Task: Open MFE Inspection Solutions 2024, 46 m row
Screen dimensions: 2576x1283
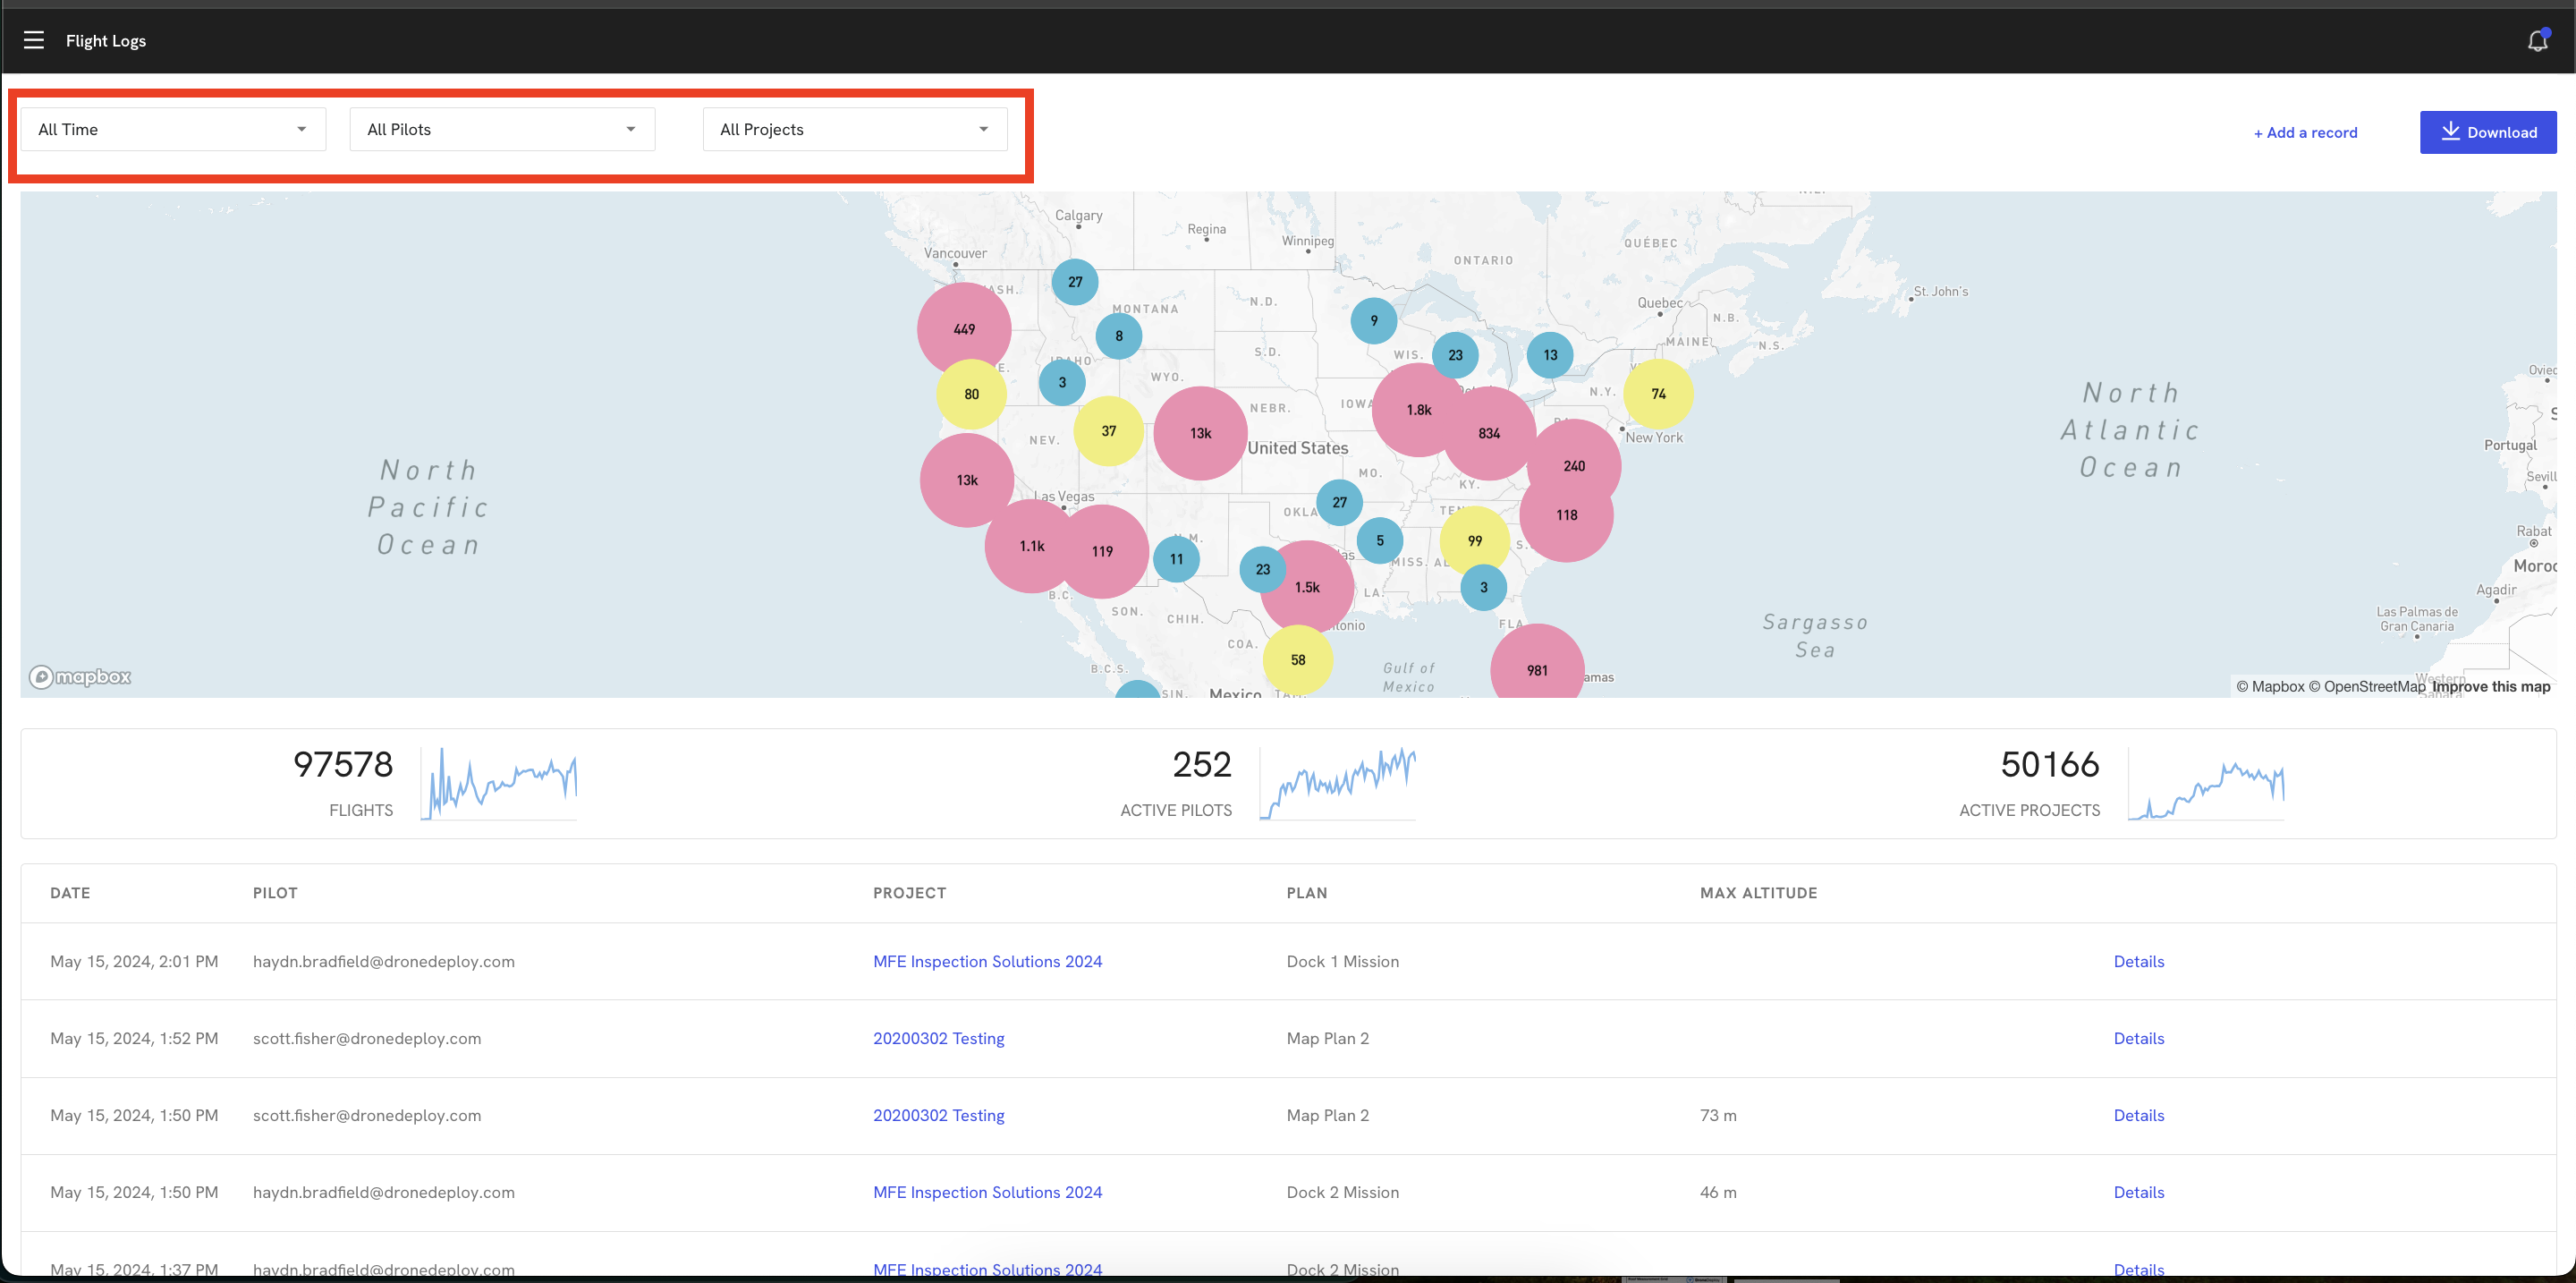Action: [x=987, y=1192]
